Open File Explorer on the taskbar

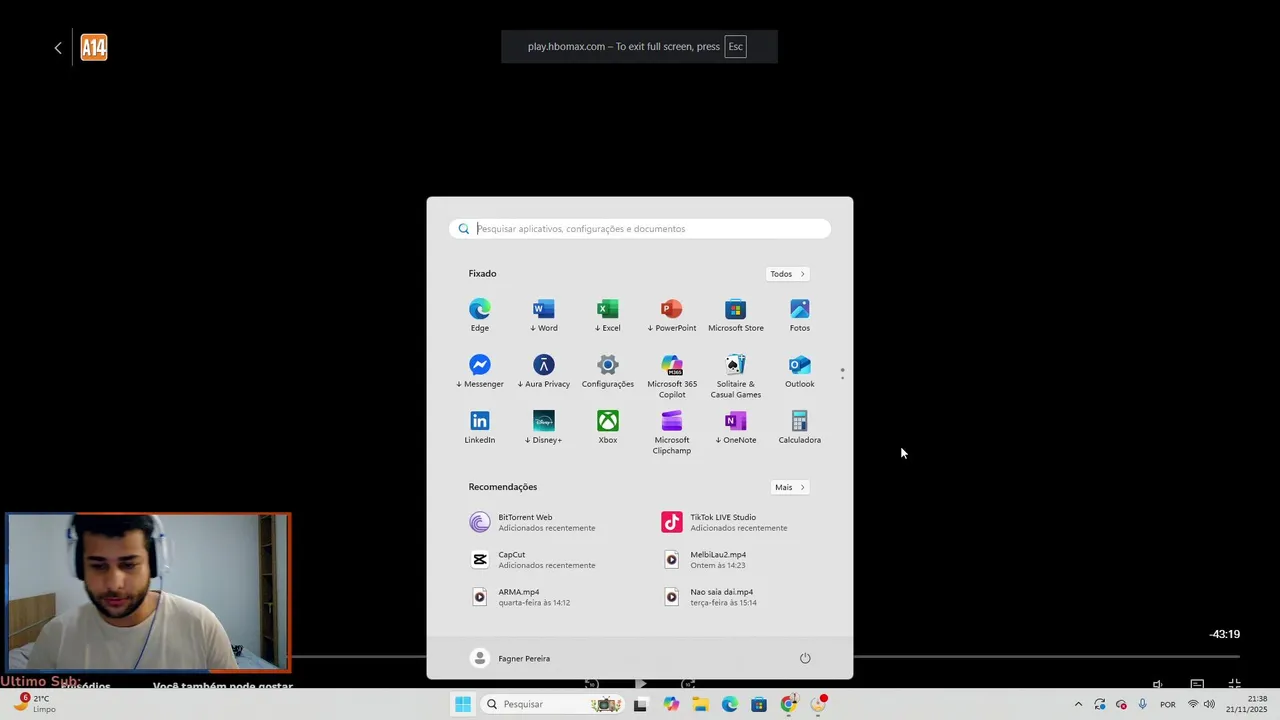pyautogui.click(x=700, y=704)
